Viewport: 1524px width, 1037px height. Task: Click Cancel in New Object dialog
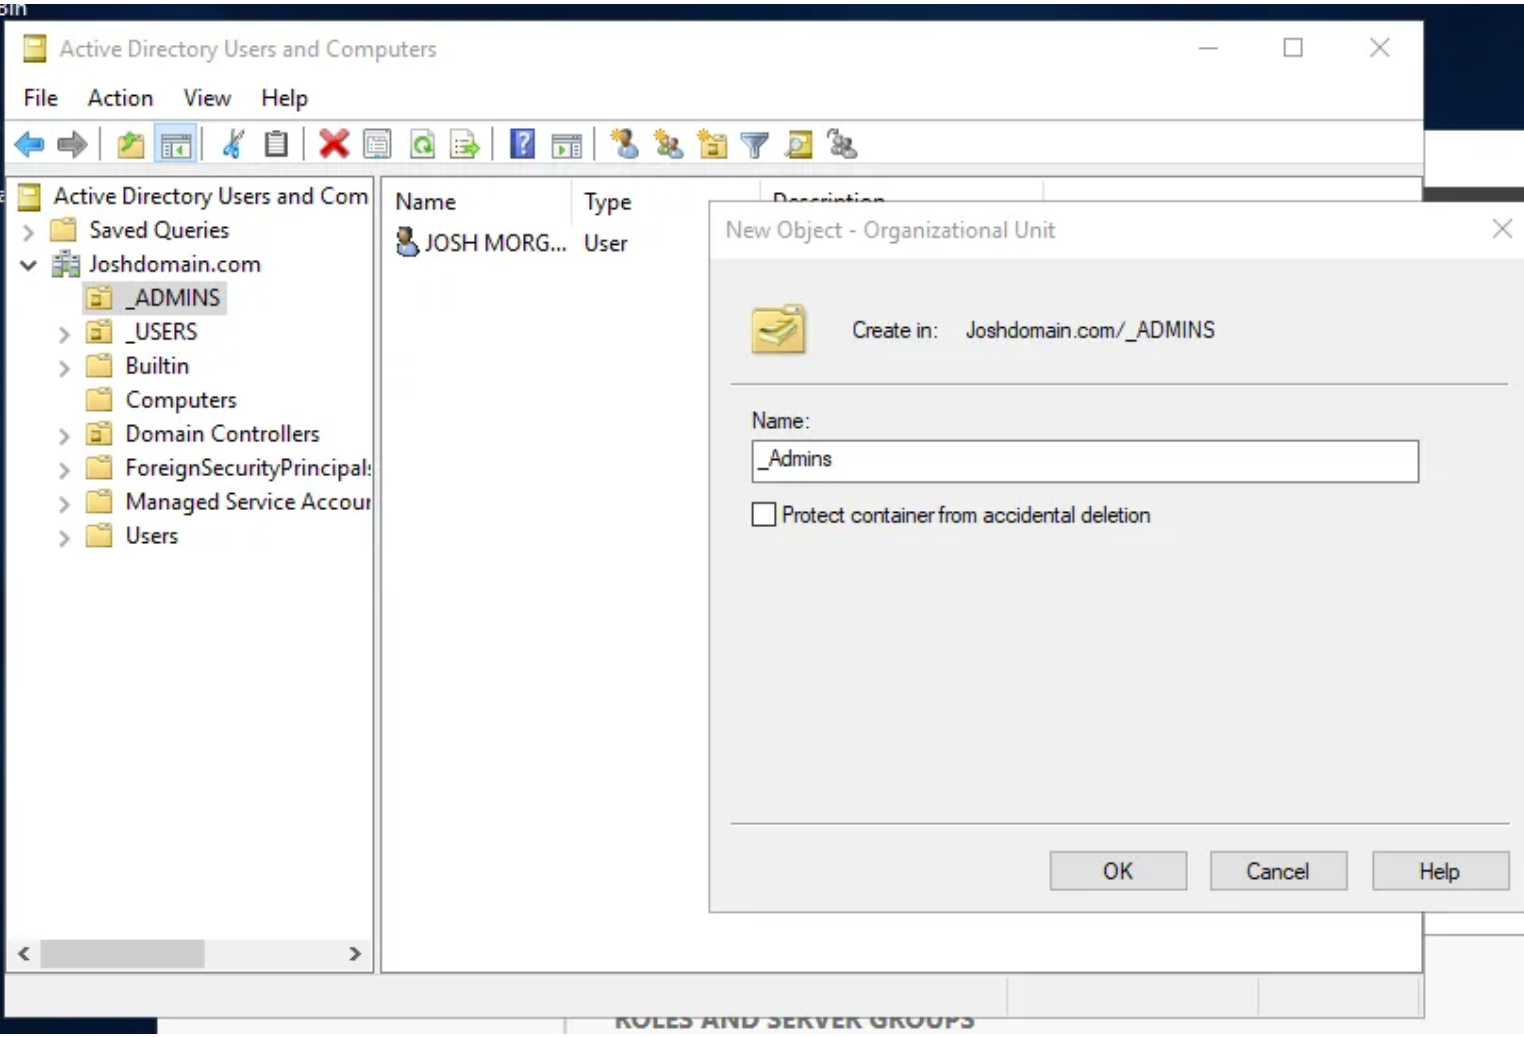[x=1278, y=871]
